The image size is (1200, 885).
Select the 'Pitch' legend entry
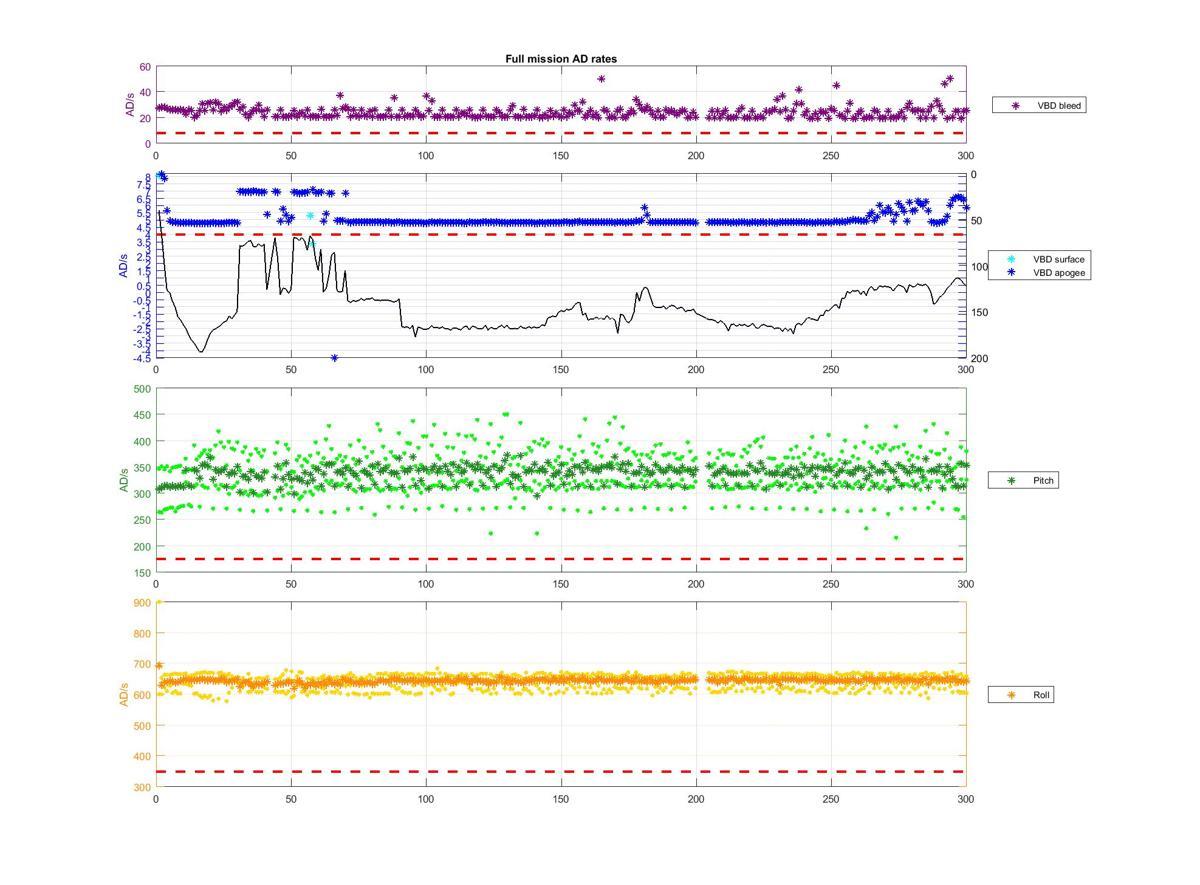tap(1022, 481)
